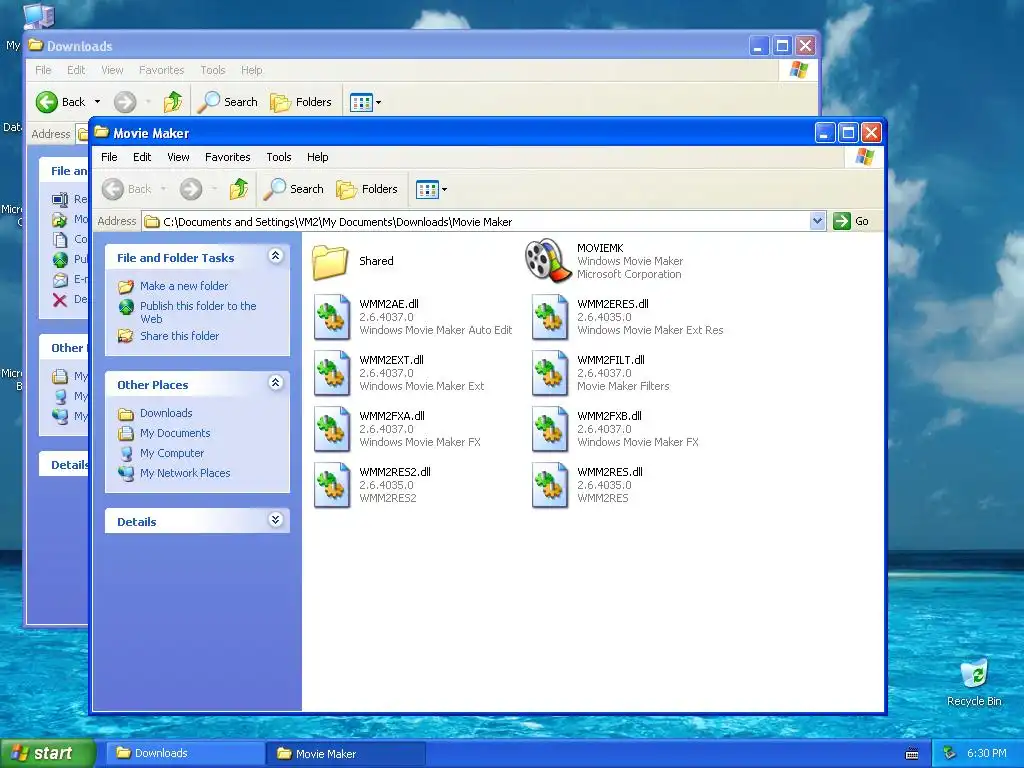Screen dimensions: 1024x768
Task: Click Up one level in Movie Maker toolbar
Action: point(238,189)
